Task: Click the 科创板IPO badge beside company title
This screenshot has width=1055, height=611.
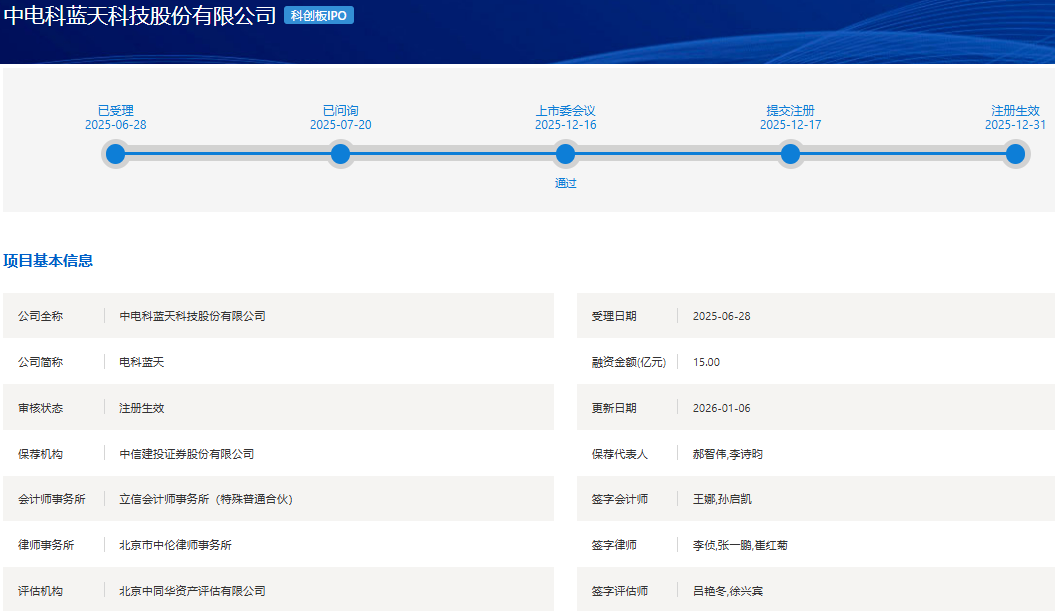Action: pyautogui.click(x=319, y=16)
